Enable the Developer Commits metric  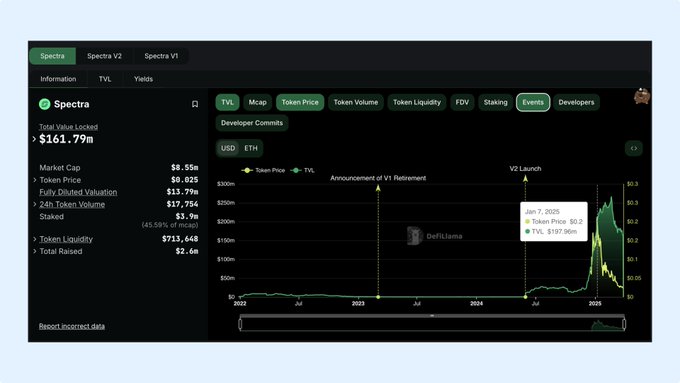click(x=252, y=123)
